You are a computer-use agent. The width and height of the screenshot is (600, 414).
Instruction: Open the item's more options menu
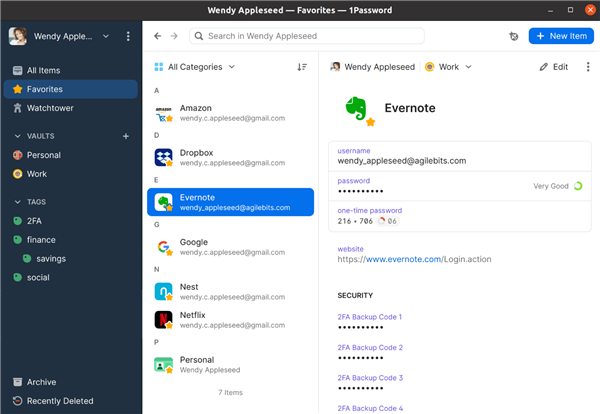coord(588,67)
